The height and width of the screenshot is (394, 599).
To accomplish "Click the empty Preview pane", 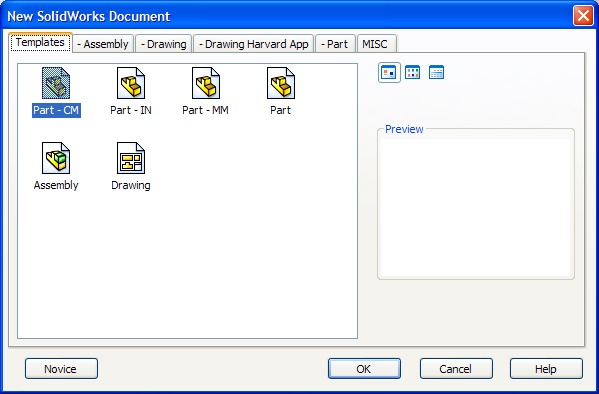I will 476,208.
